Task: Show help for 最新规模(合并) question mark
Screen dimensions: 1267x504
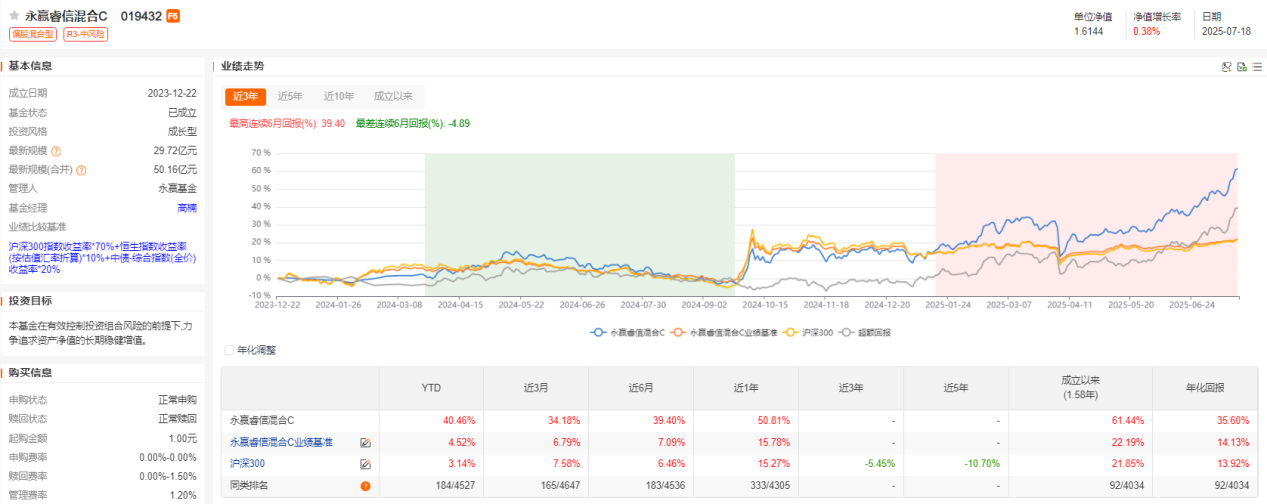Action: coord(80,170)
